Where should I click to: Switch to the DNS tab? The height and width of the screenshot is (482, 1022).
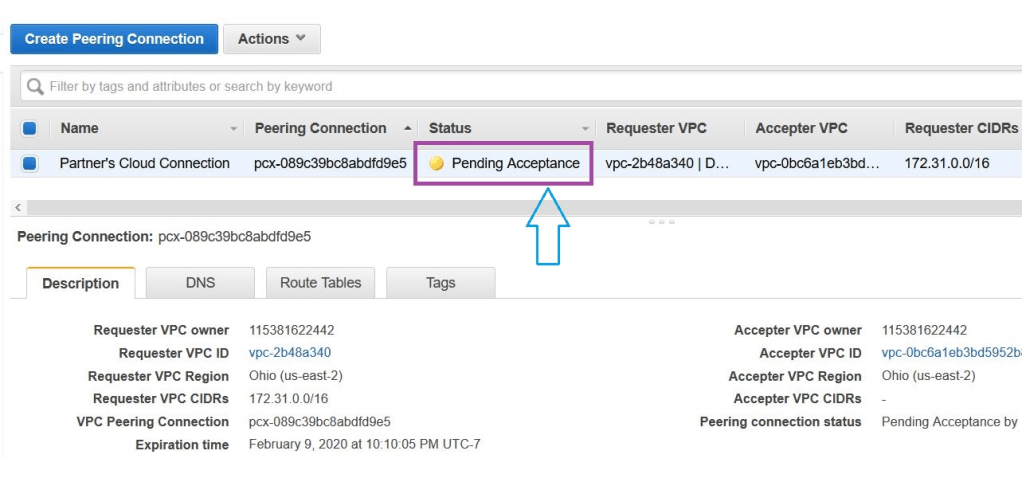tap(200, 283)
